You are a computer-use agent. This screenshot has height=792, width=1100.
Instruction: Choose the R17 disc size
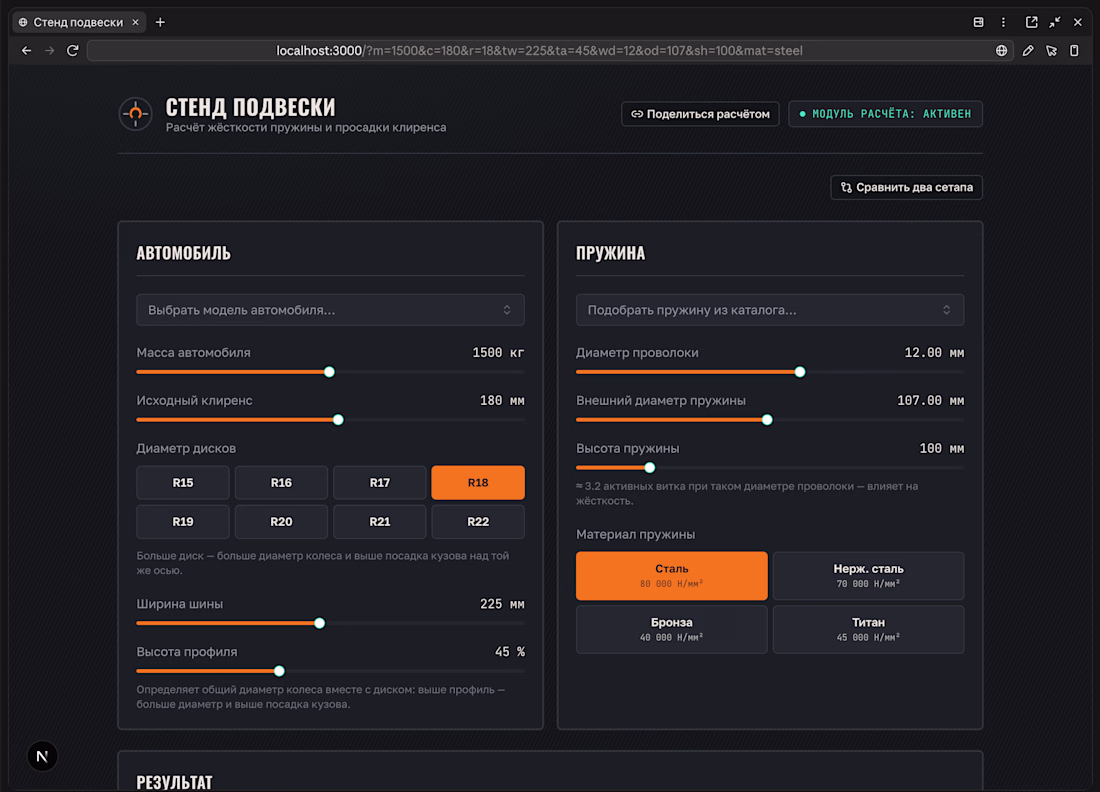[x=380, y=483]
